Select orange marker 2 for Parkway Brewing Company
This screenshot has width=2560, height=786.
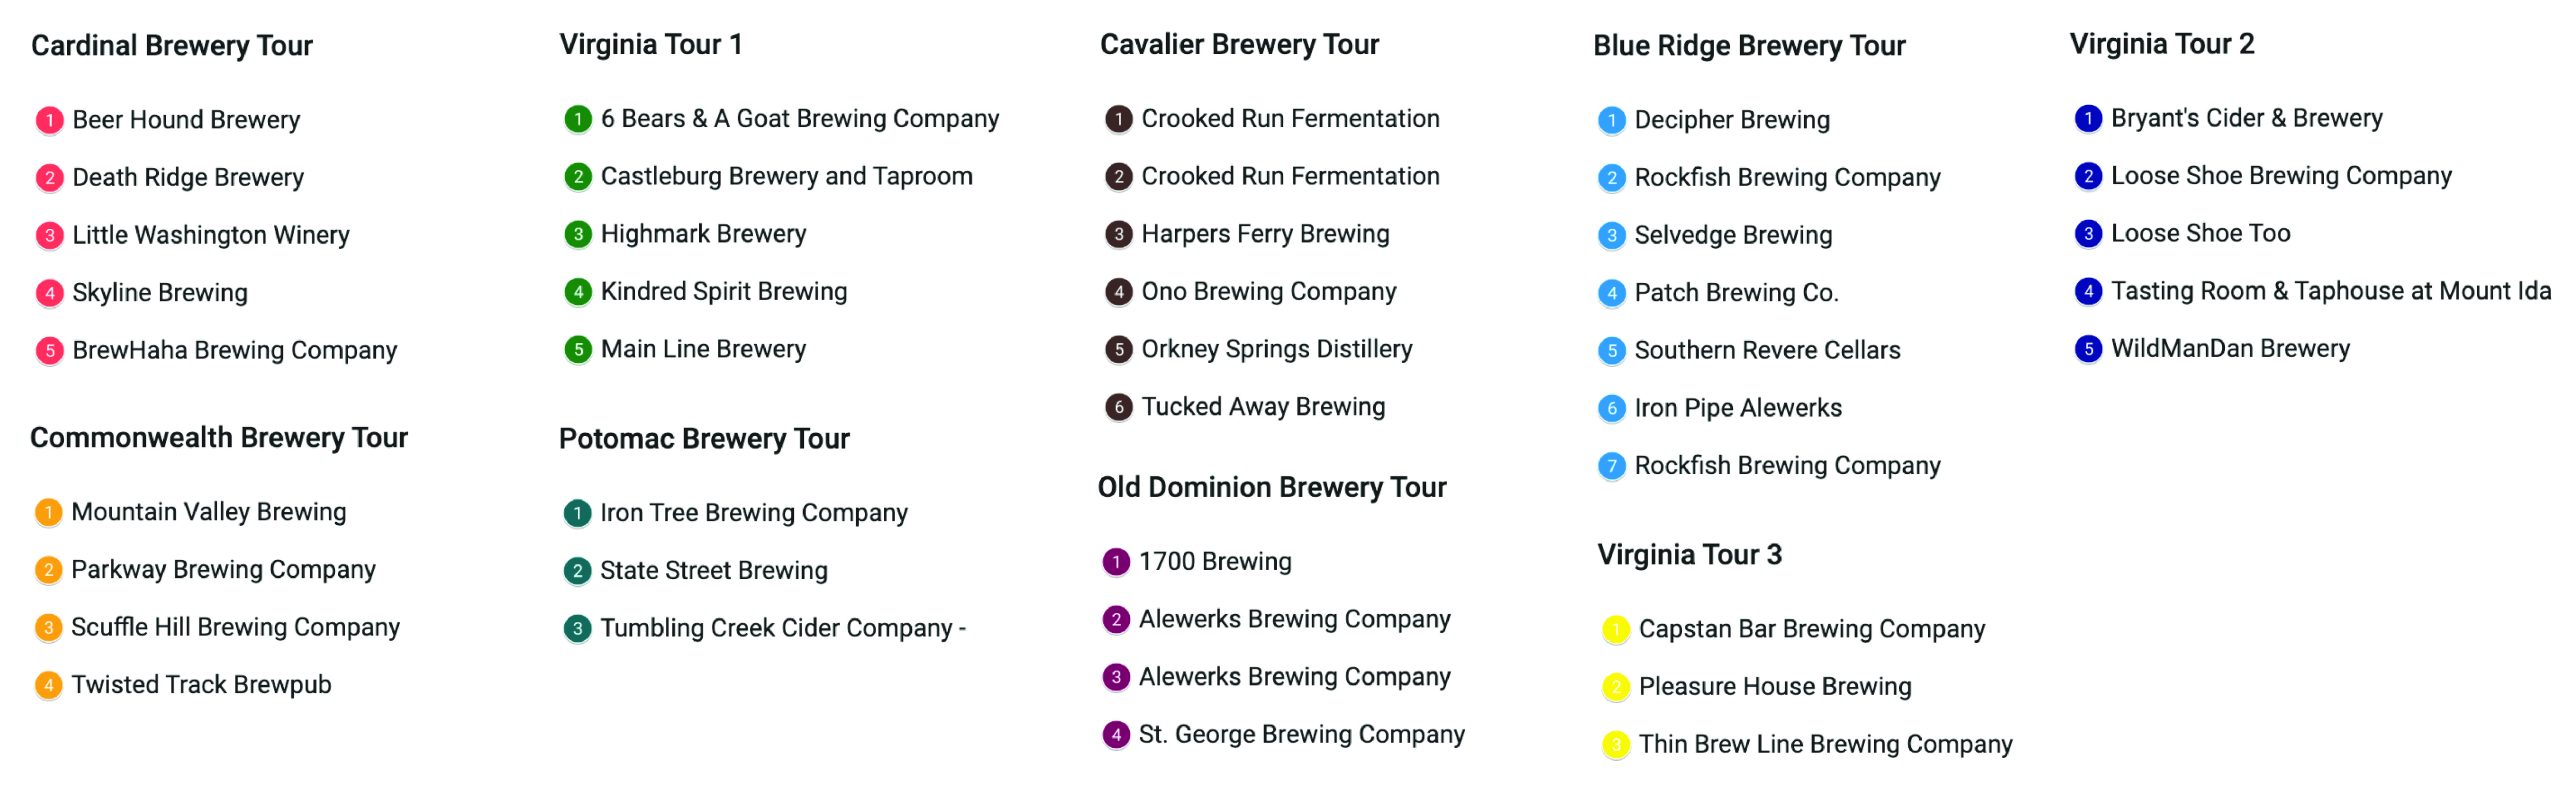pos(48,570)
